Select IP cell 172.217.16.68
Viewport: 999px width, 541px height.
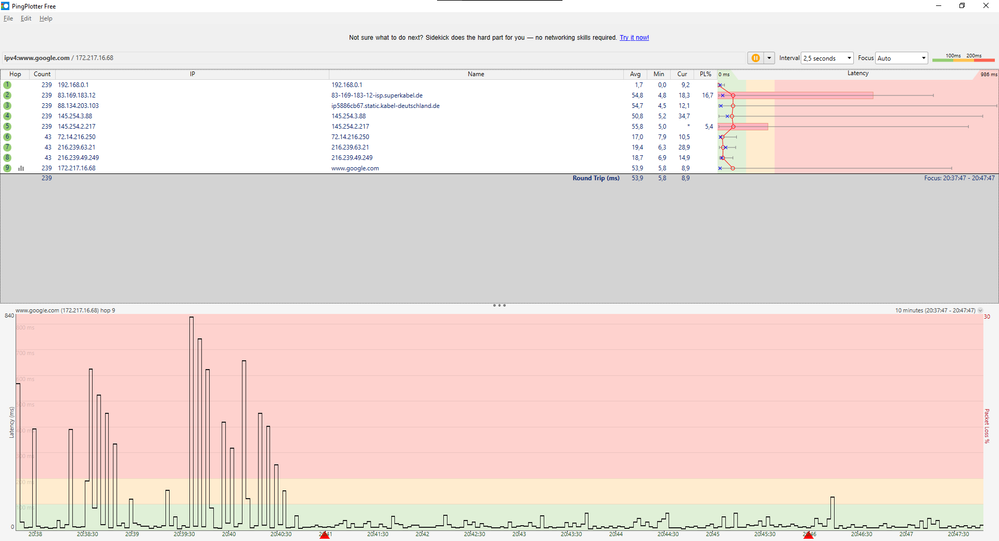(x=76, y=168)
